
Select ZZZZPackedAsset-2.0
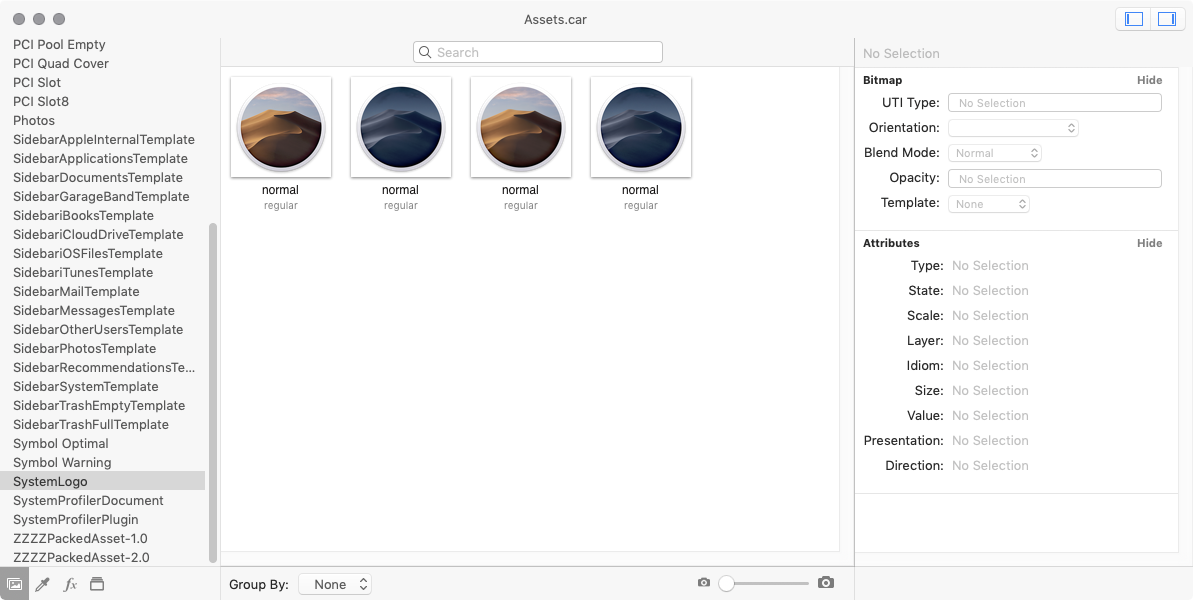point(81,557)
